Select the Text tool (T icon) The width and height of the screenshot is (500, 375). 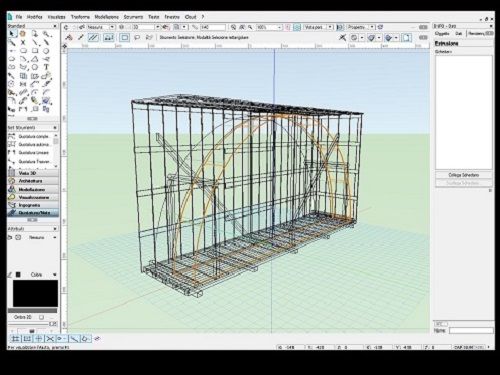click(46, 67)
